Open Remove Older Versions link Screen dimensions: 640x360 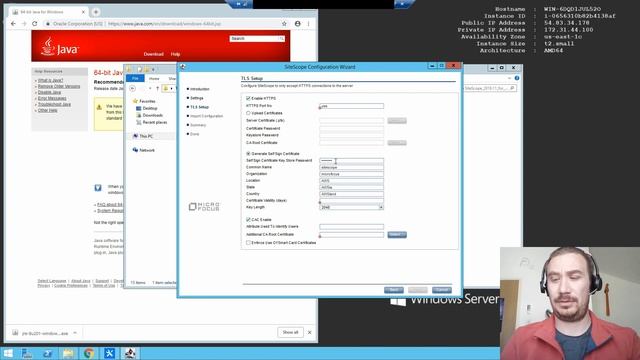[59, 87]
